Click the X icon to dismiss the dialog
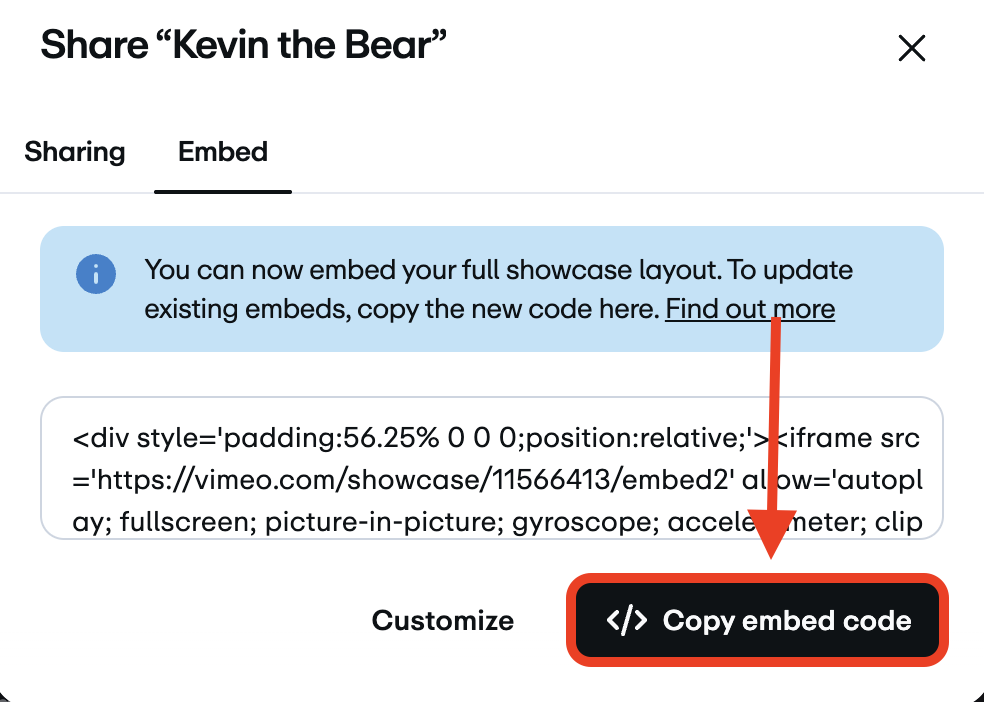 pyautogui.click(x=911, y=47)
